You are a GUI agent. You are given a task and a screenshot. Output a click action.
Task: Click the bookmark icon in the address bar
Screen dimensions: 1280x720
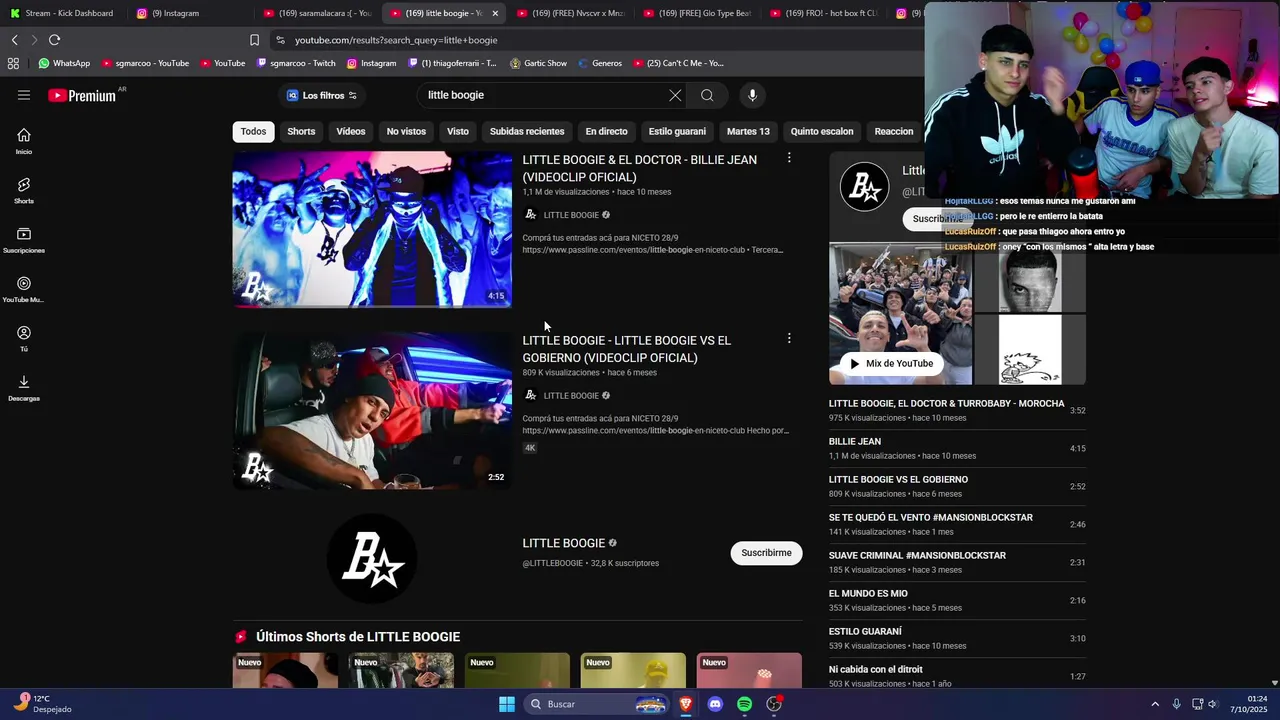coord(254,40)
